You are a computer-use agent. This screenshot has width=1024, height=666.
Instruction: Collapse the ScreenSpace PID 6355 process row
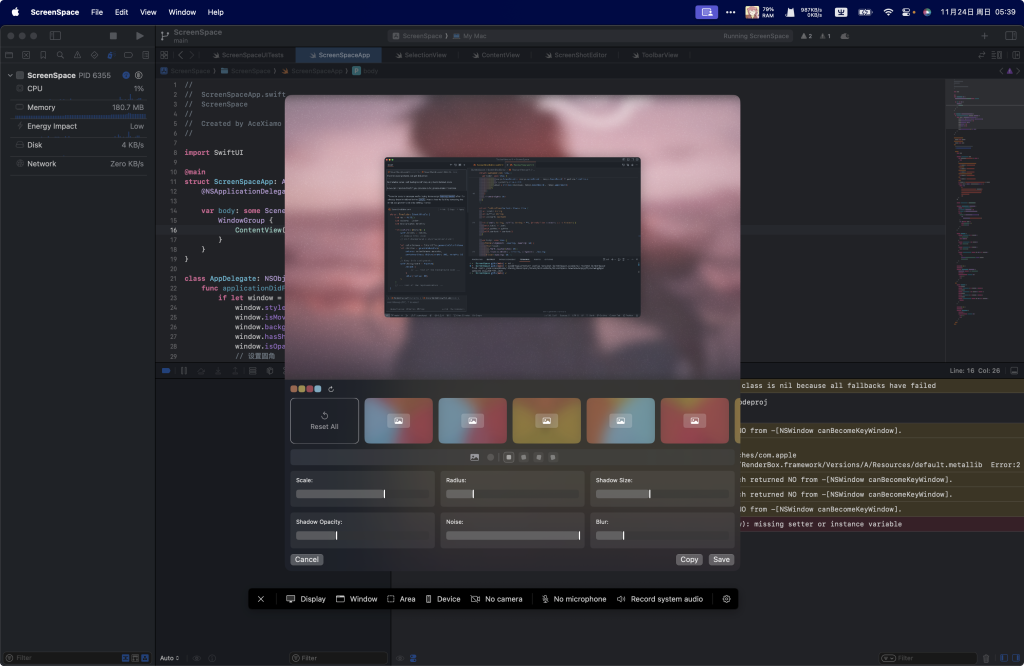pyautogui.click(x=10, y=75)
